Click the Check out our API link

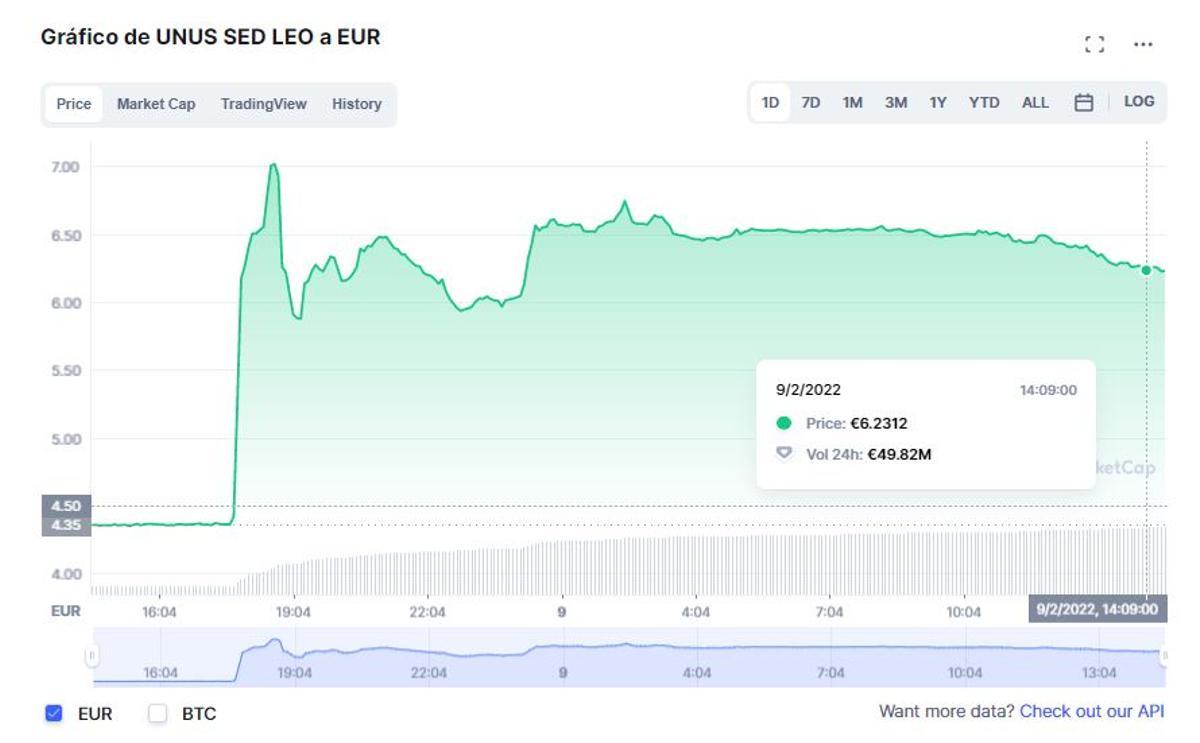point(1093,711)
